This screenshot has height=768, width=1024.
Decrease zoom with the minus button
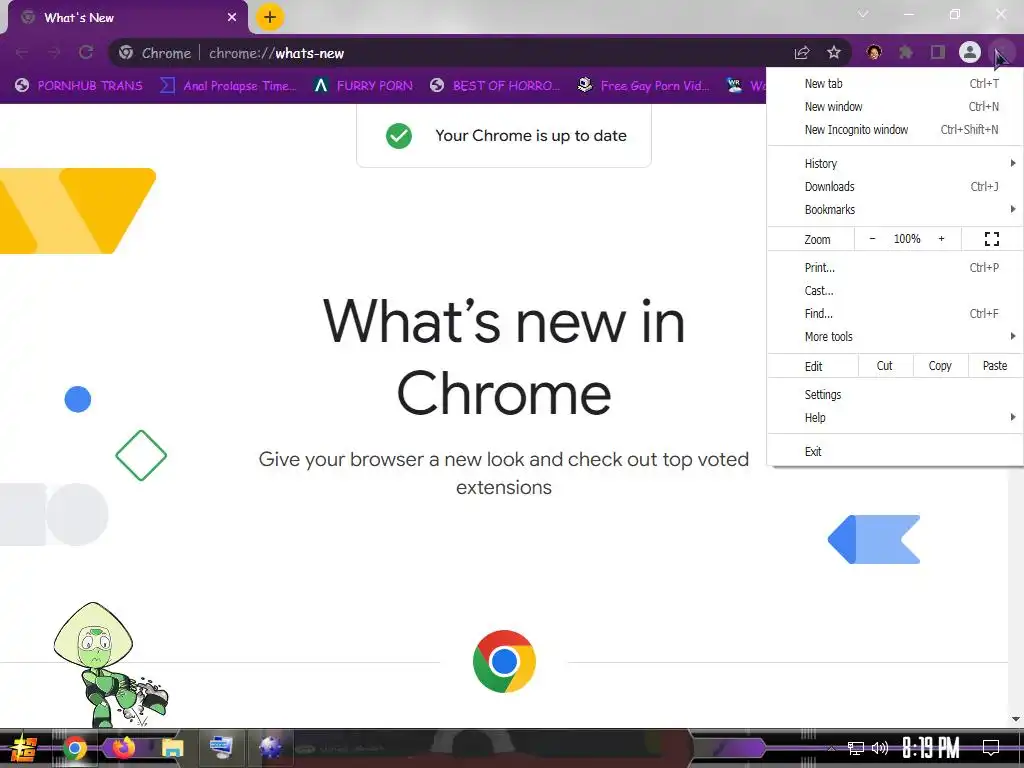872,239
